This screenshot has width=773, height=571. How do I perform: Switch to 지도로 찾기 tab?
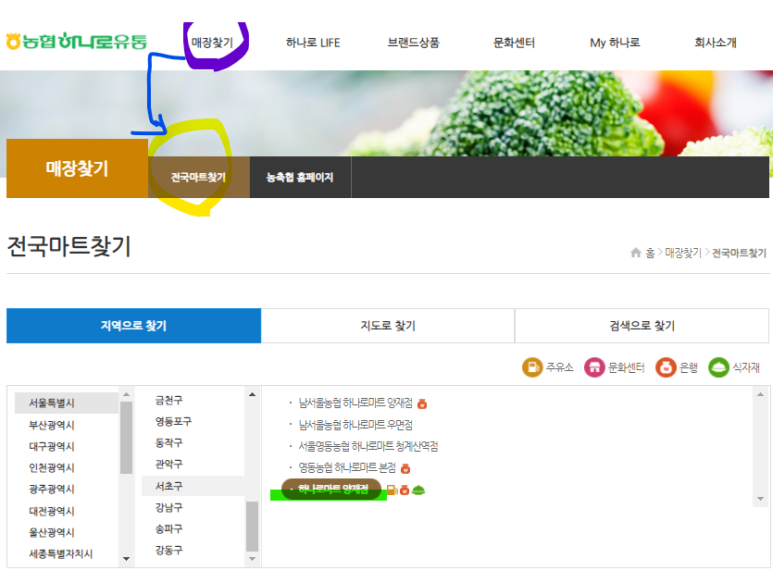point(388,325)
